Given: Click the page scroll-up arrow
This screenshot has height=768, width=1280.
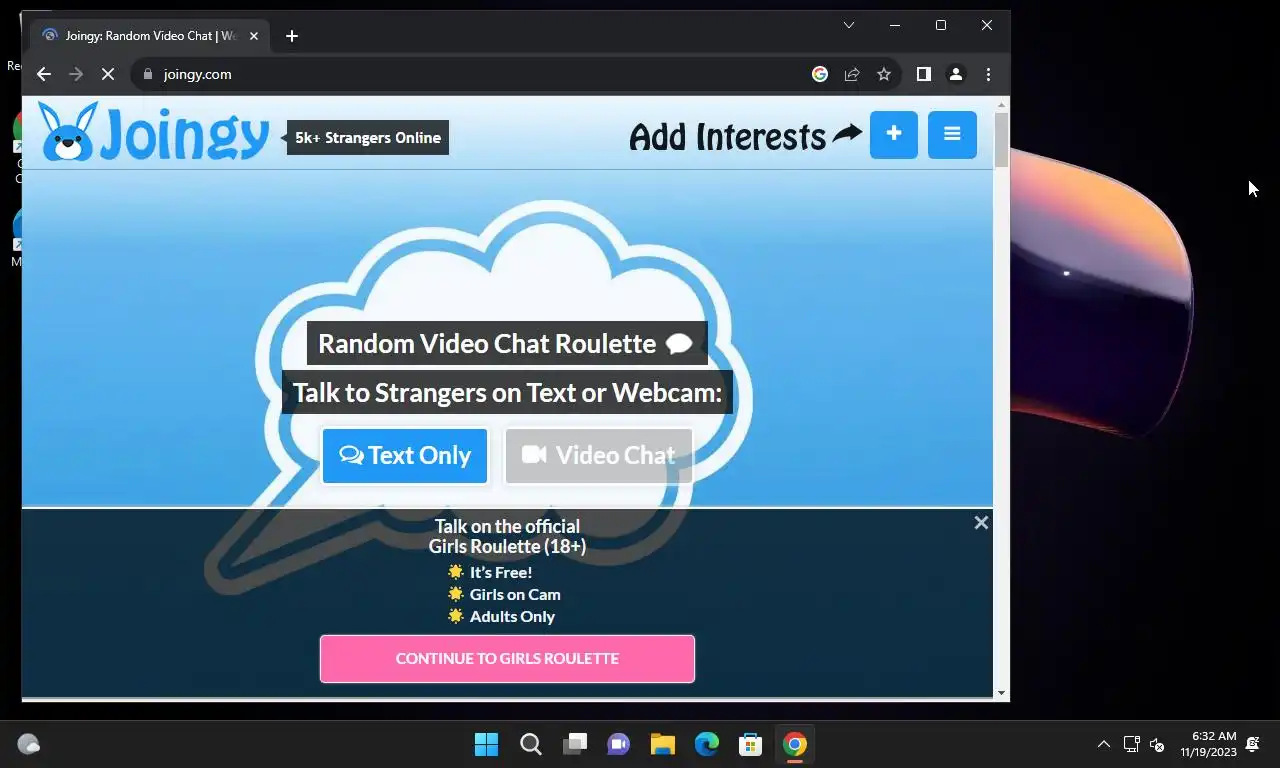Looking at the screenshot, I should click(x=1002, y=104).
